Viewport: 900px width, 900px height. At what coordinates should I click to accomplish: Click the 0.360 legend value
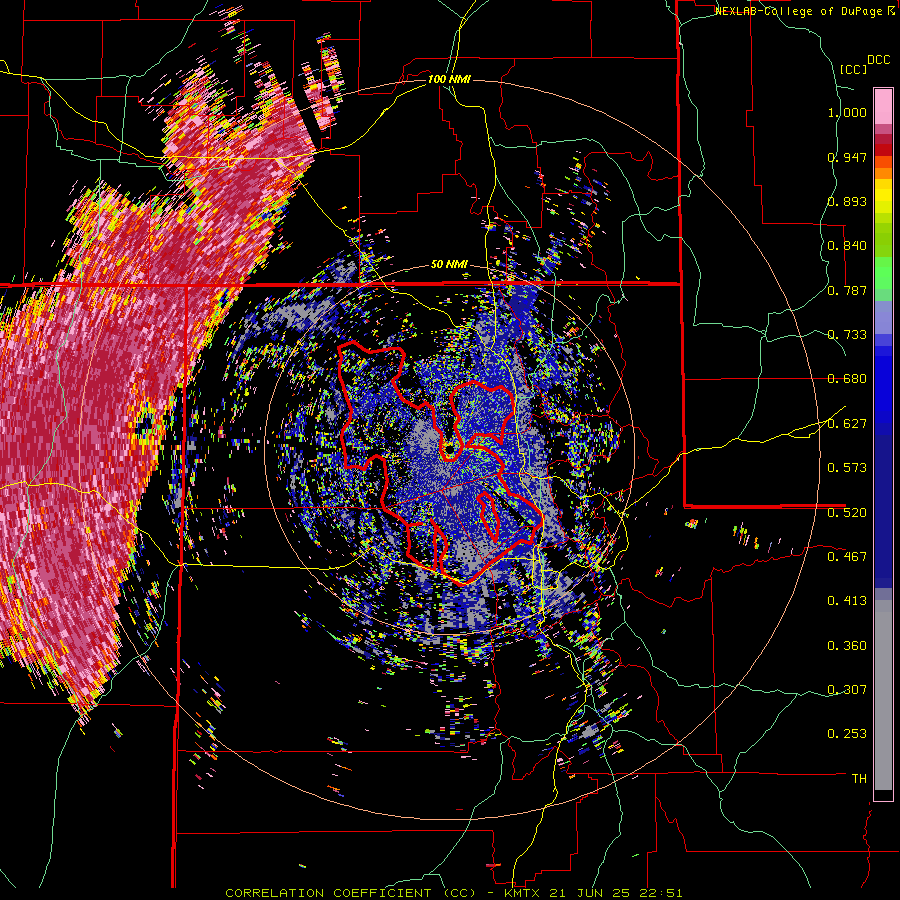[x=847, y=646]
